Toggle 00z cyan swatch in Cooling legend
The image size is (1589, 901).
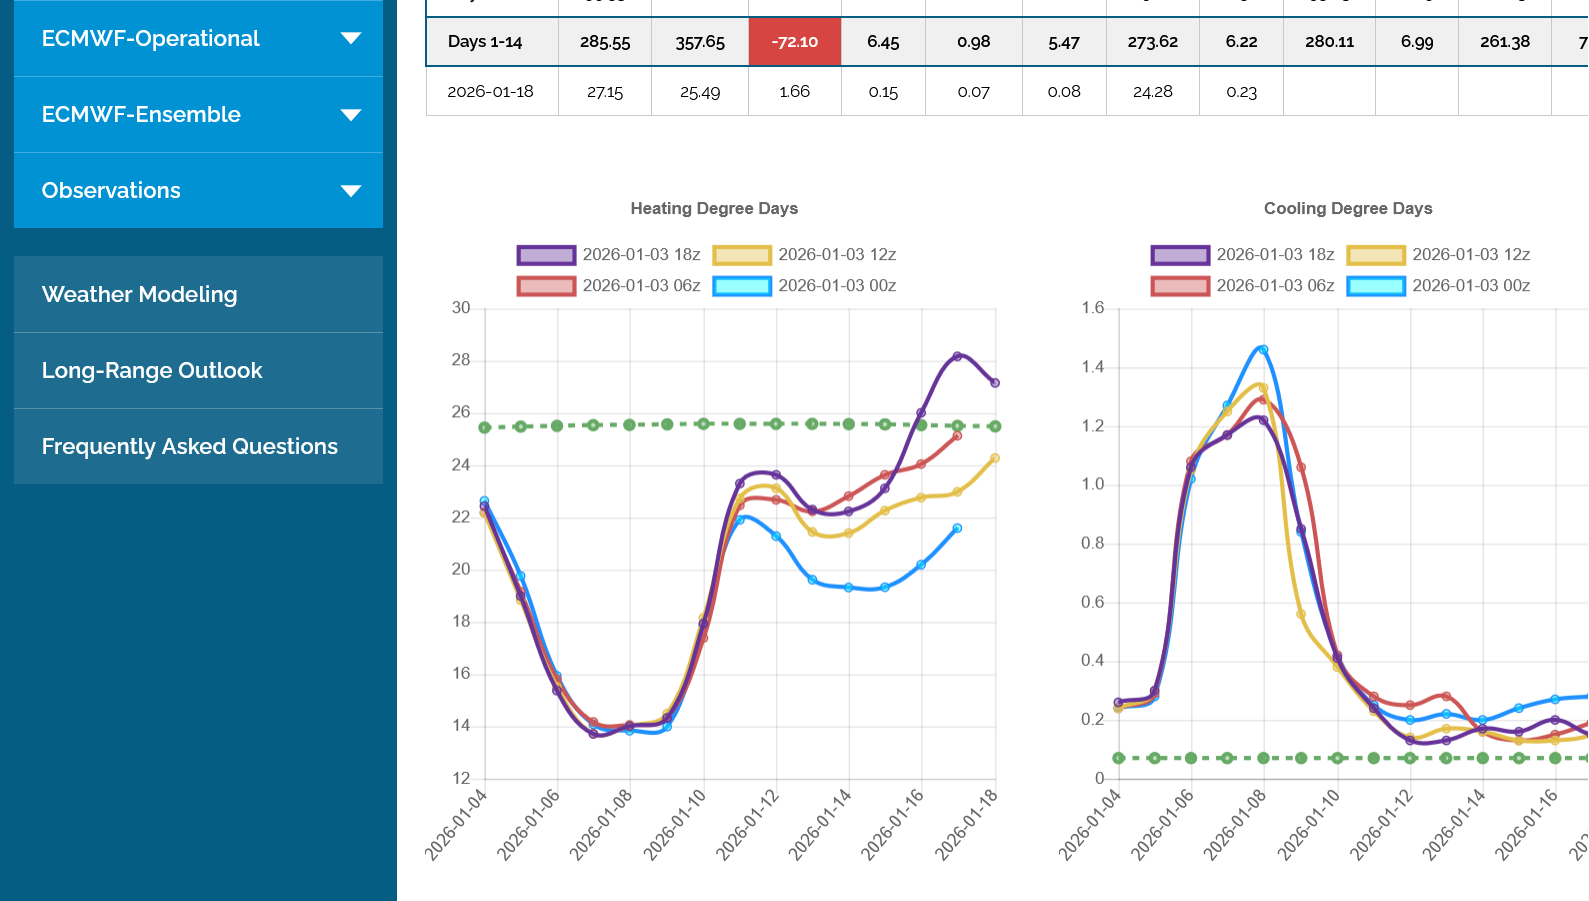click(x=1375, y=286)
